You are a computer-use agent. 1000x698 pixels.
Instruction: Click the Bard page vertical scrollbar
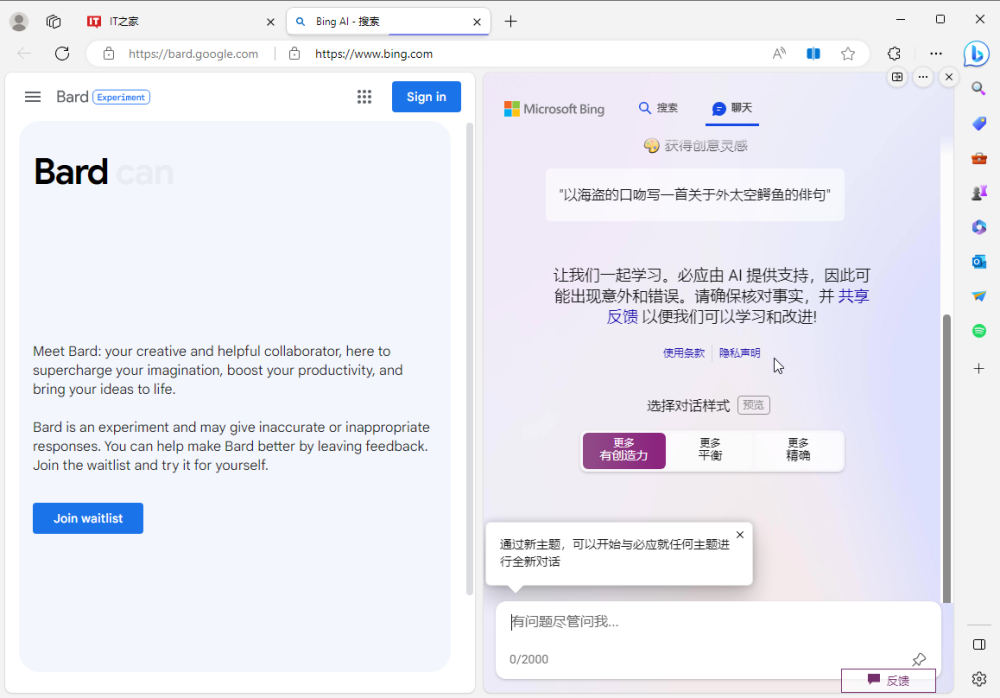(469, 357)
